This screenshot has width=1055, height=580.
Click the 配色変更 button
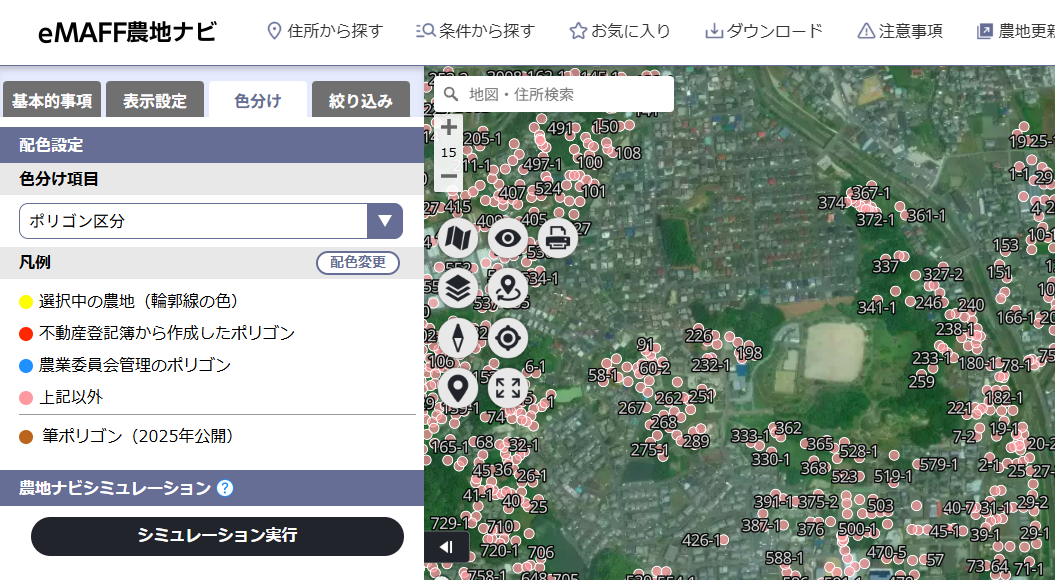coord(358,262)
